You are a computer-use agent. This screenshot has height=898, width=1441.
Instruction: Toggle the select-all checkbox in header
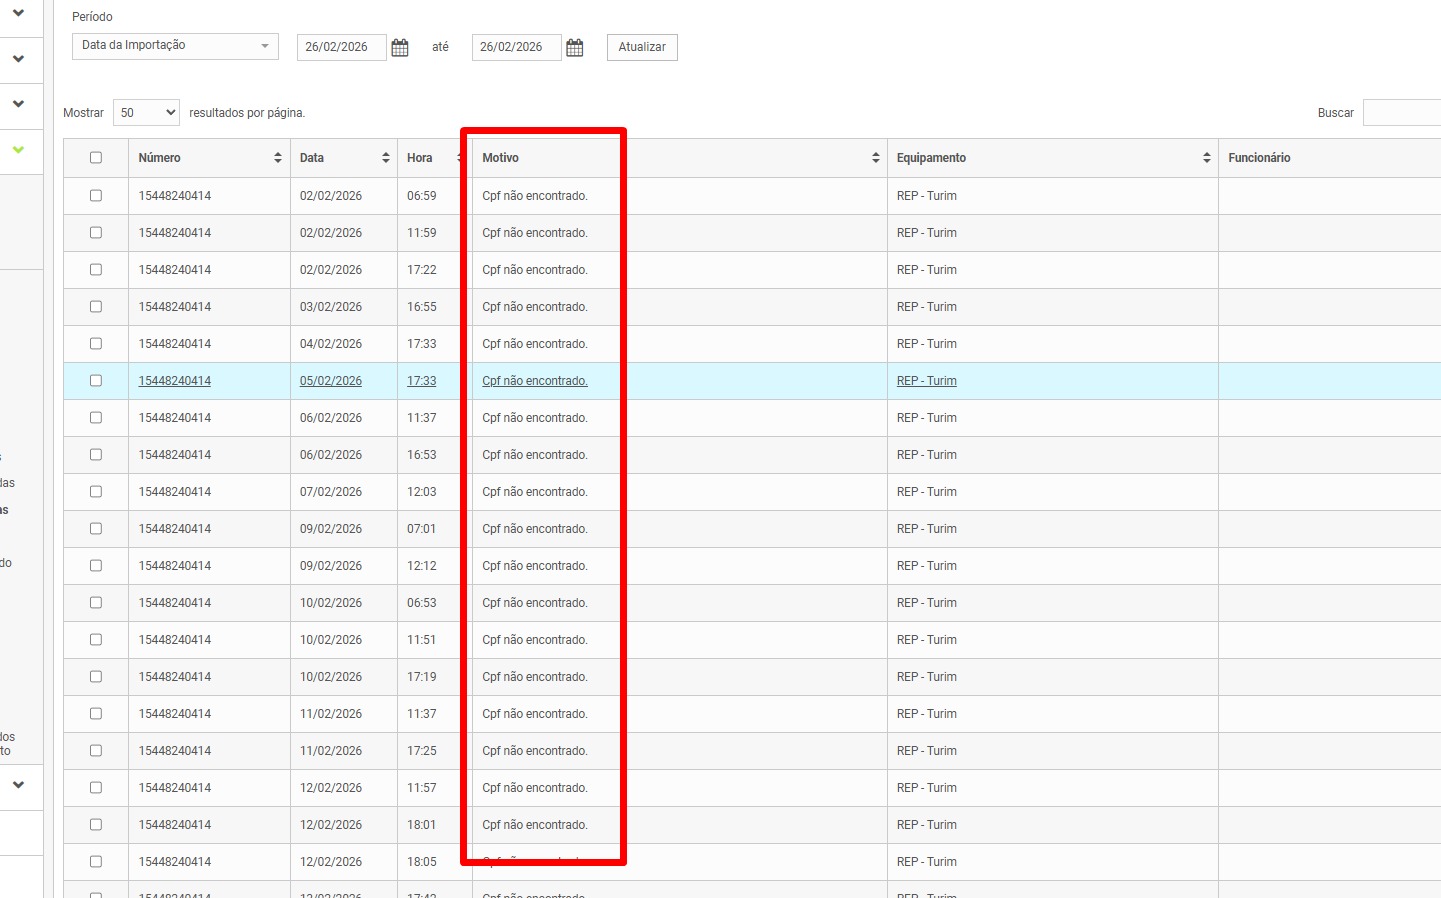pos(96,158)
